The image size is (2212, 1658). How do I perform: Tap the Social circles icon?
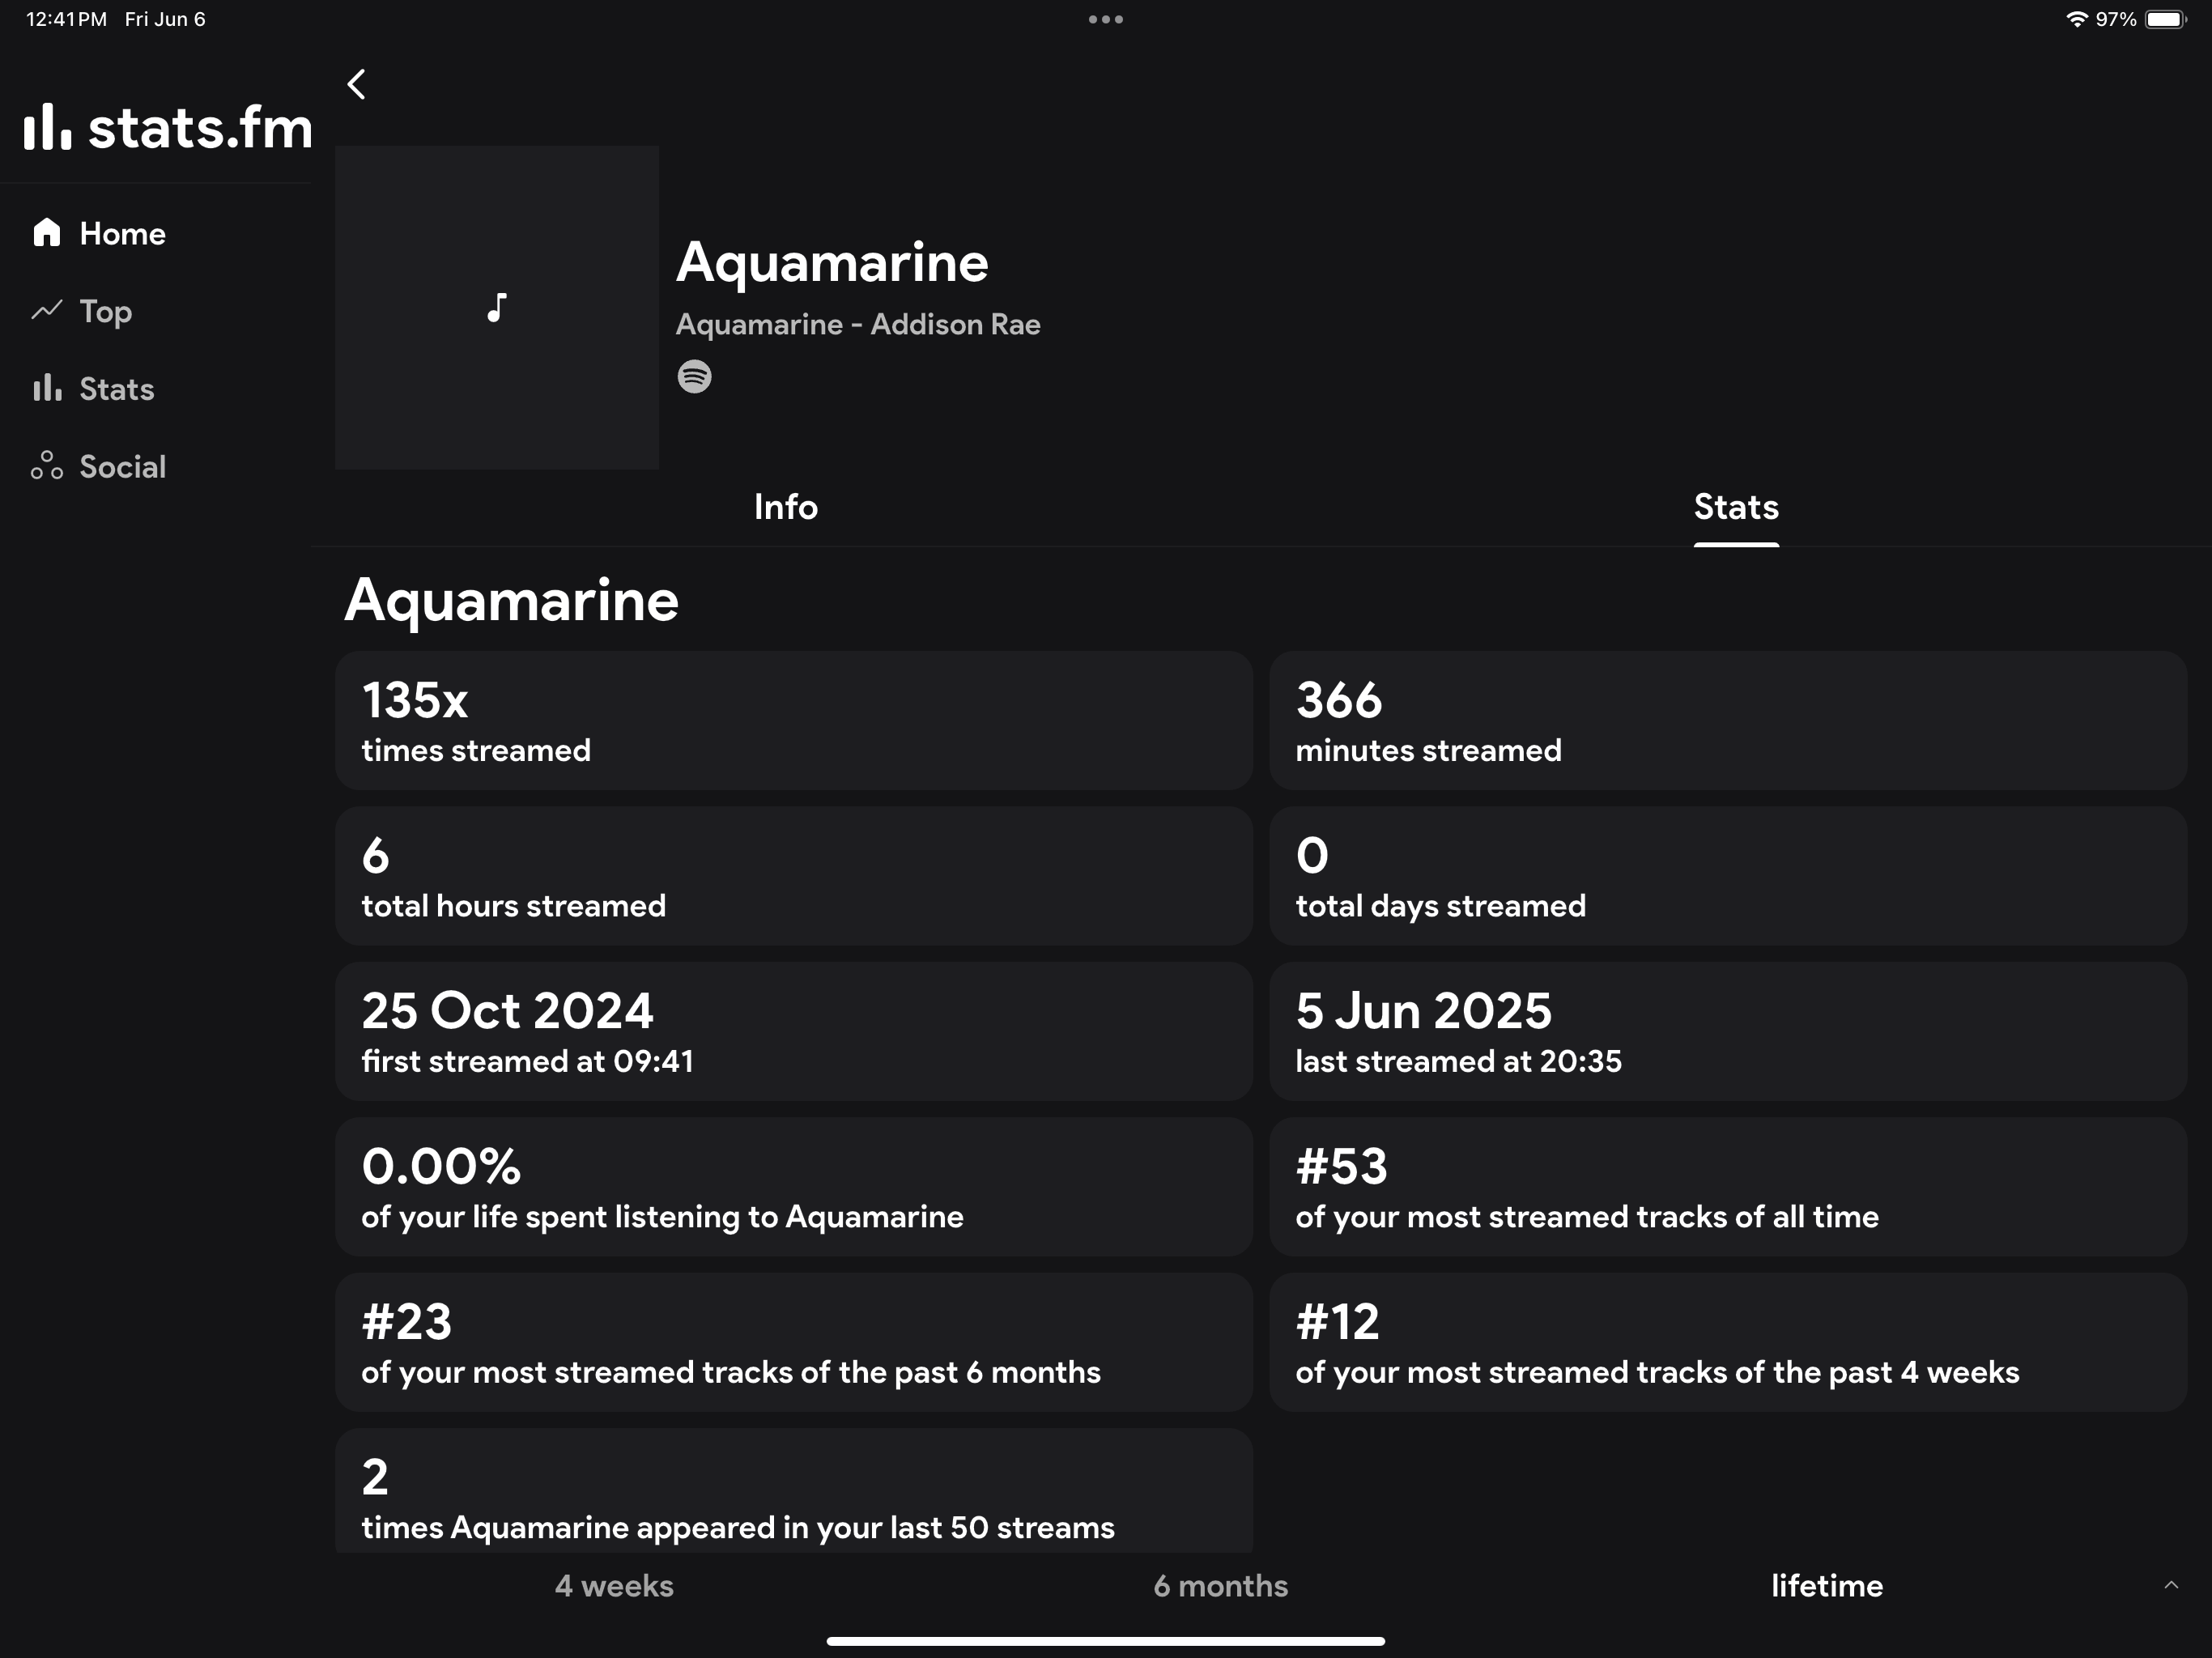[x=47, y=466]
